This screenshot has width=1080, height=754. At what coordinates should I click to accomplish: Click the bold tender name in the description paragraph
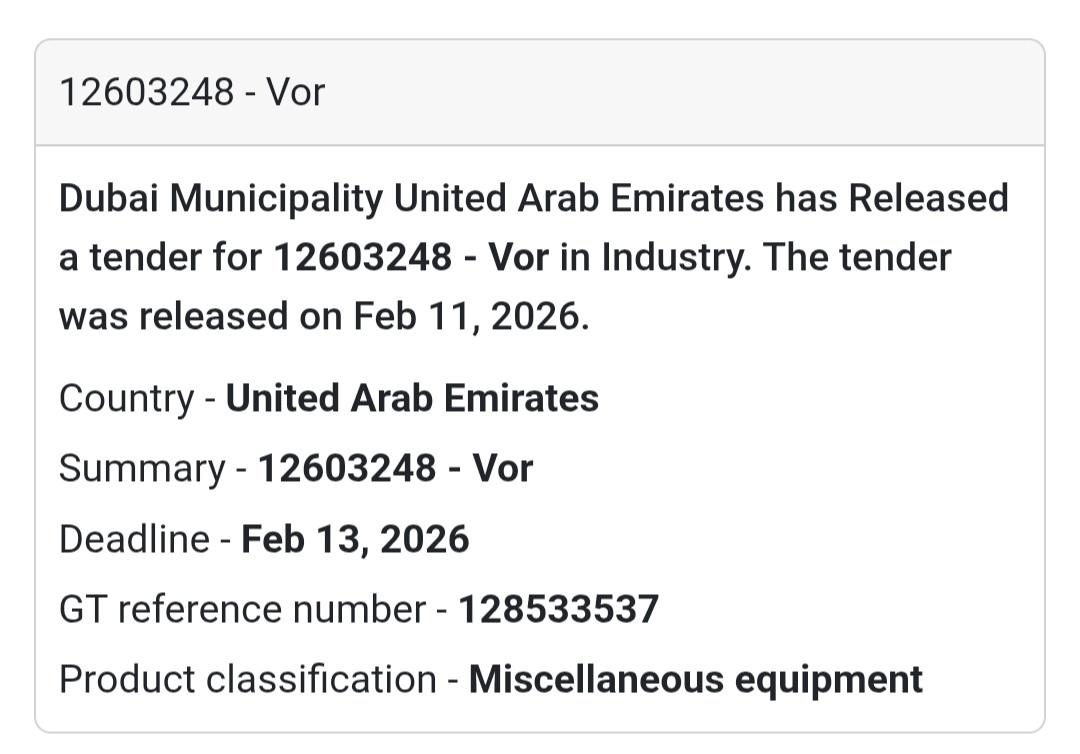coord(411,257)
